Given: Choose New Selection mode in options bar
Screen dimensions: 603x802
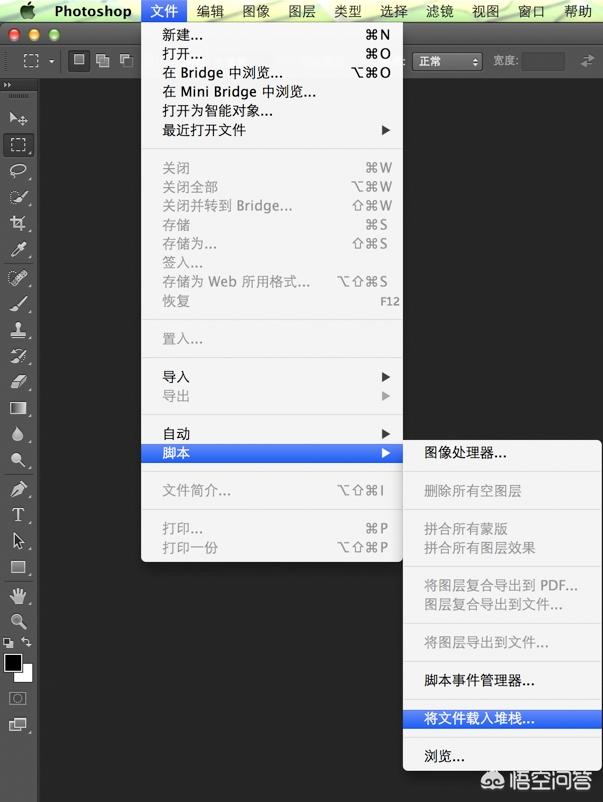Looking at the screenshot, I should [x=79, y=60].
